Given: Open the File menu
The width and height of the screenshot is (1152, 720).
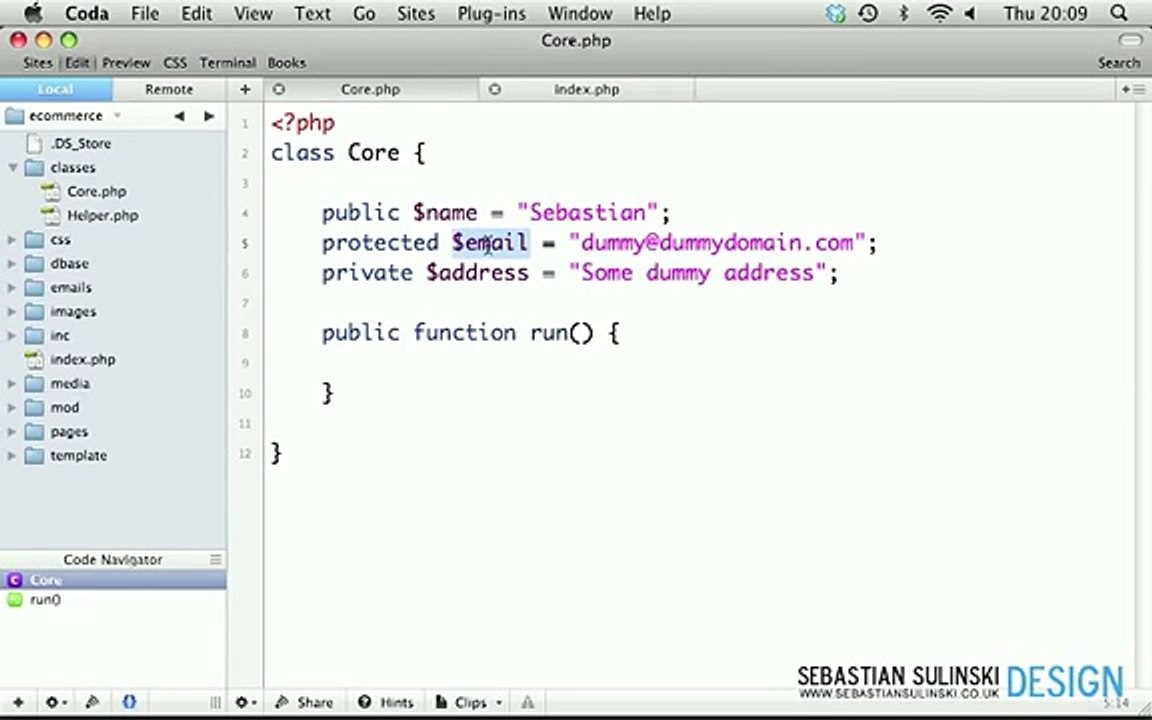Looking at the screenshot, I should (x=145, y=13).
